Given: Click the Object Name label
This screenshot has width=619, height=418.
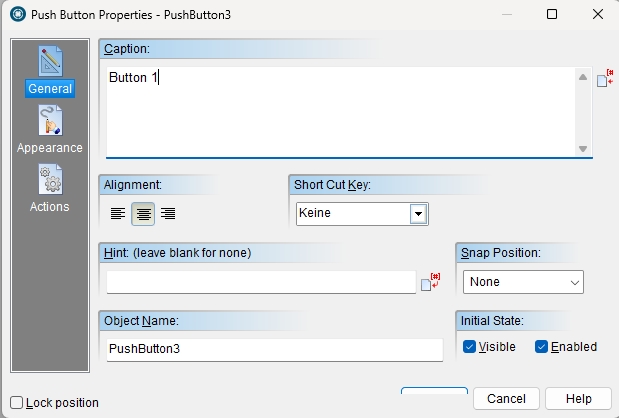Looking at the screenshot, I should 141,321.
